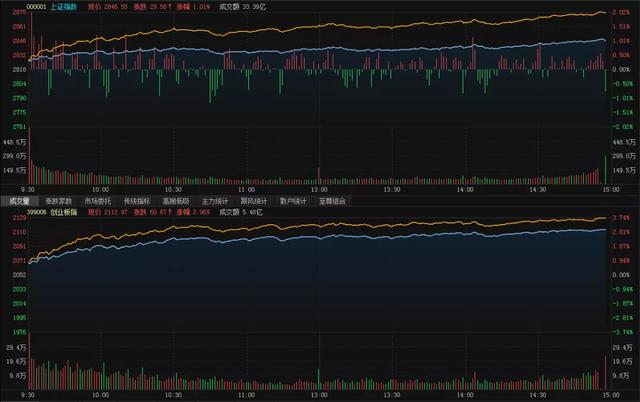Click the 现价 2846.55 value

pos(108,7)
